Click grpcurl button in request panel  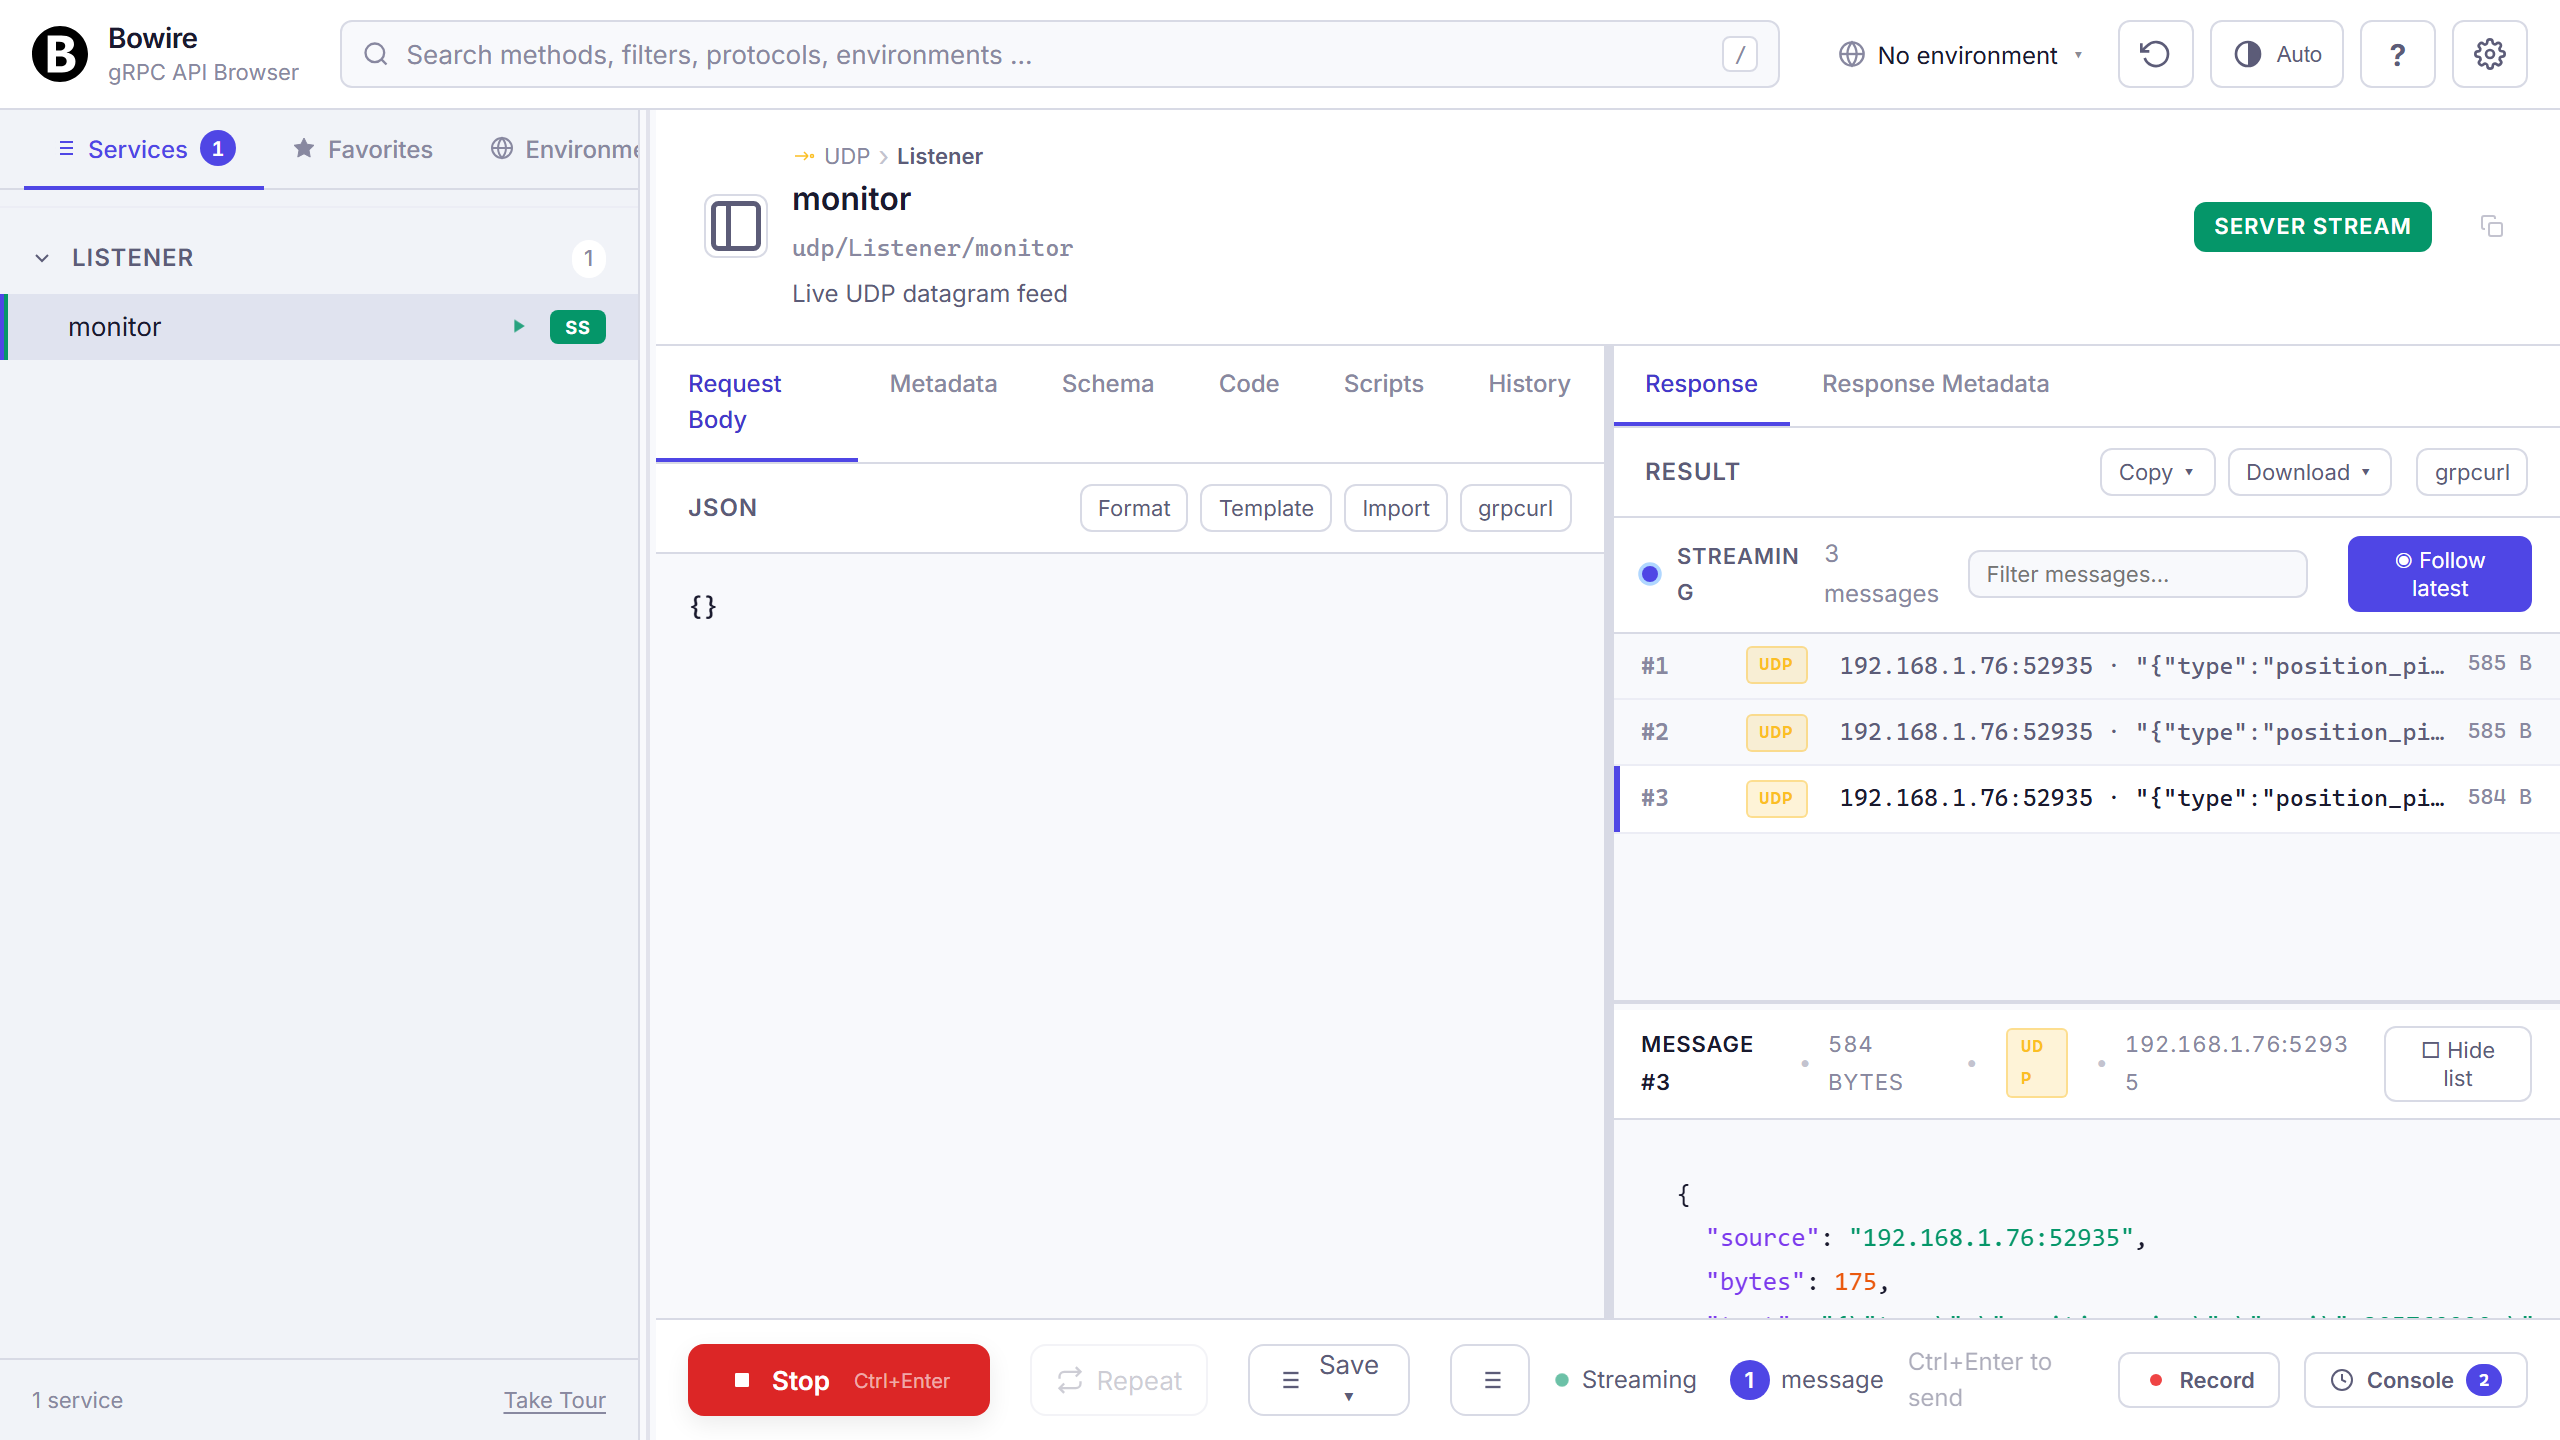pos(1515,508)
